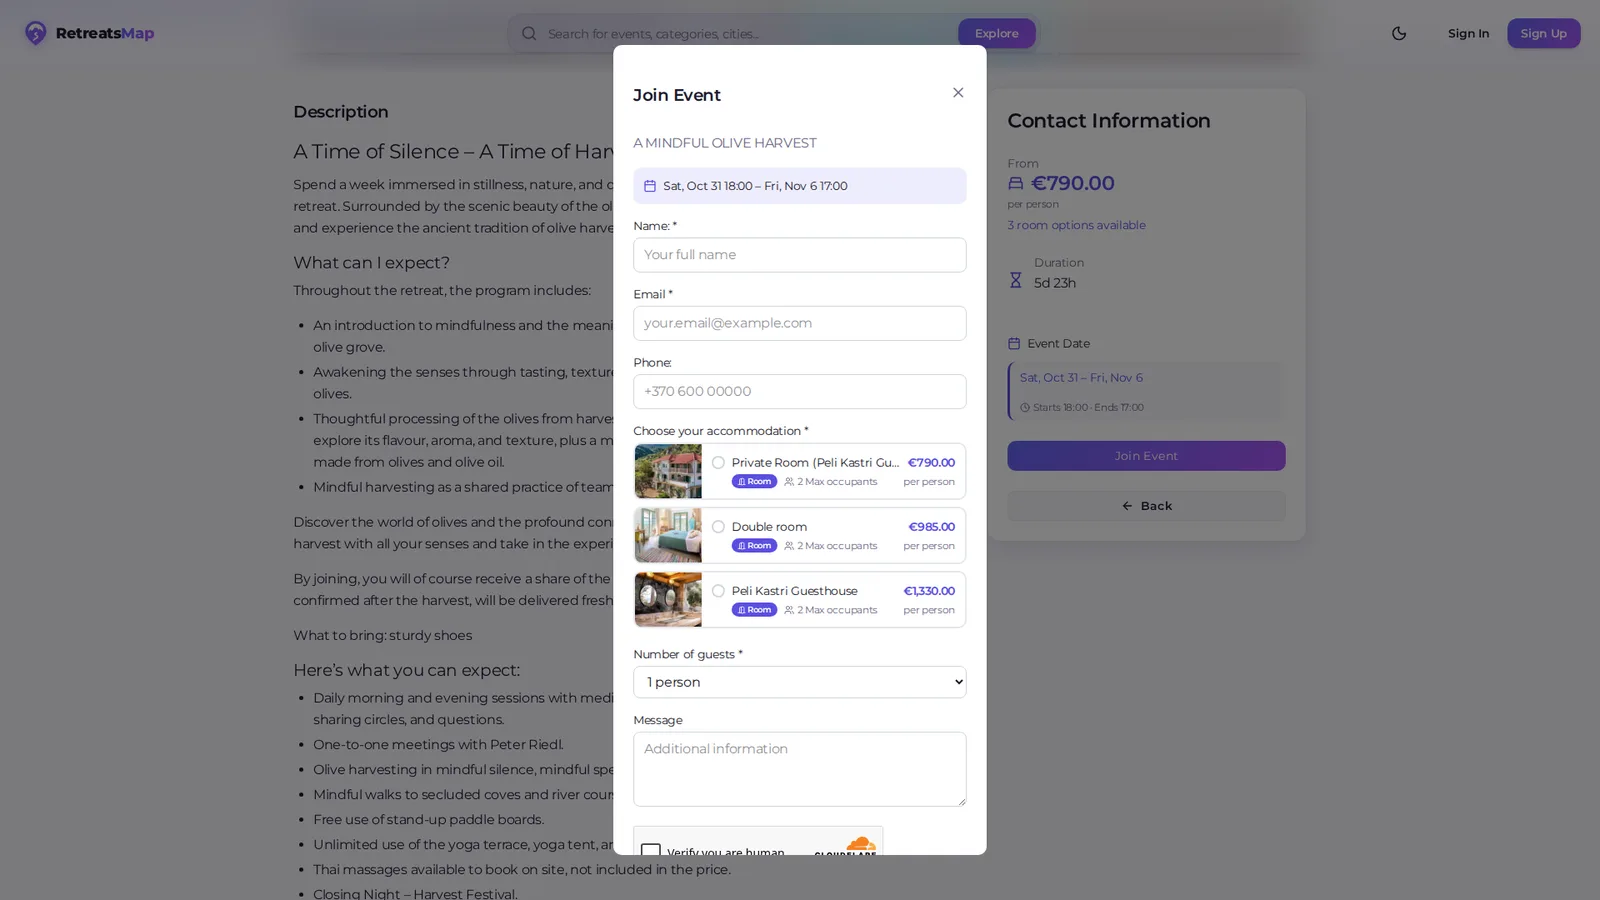
Task: Click the Explore button
Action: pyautogui.click(x=997, y=33)
